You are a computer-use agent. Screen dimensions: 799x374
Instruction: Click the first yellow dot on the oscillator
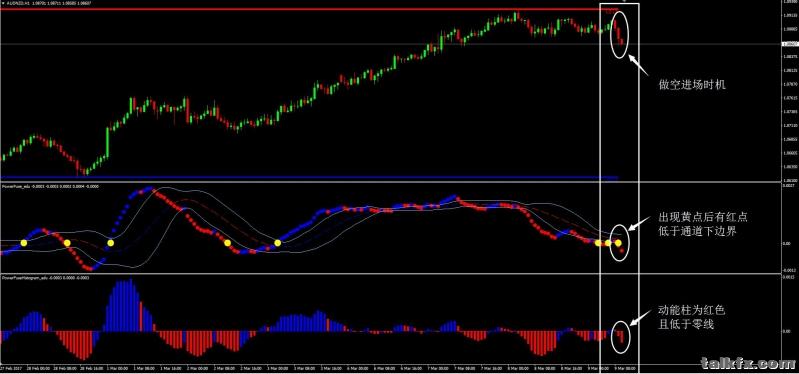click(x=23, y=243)
